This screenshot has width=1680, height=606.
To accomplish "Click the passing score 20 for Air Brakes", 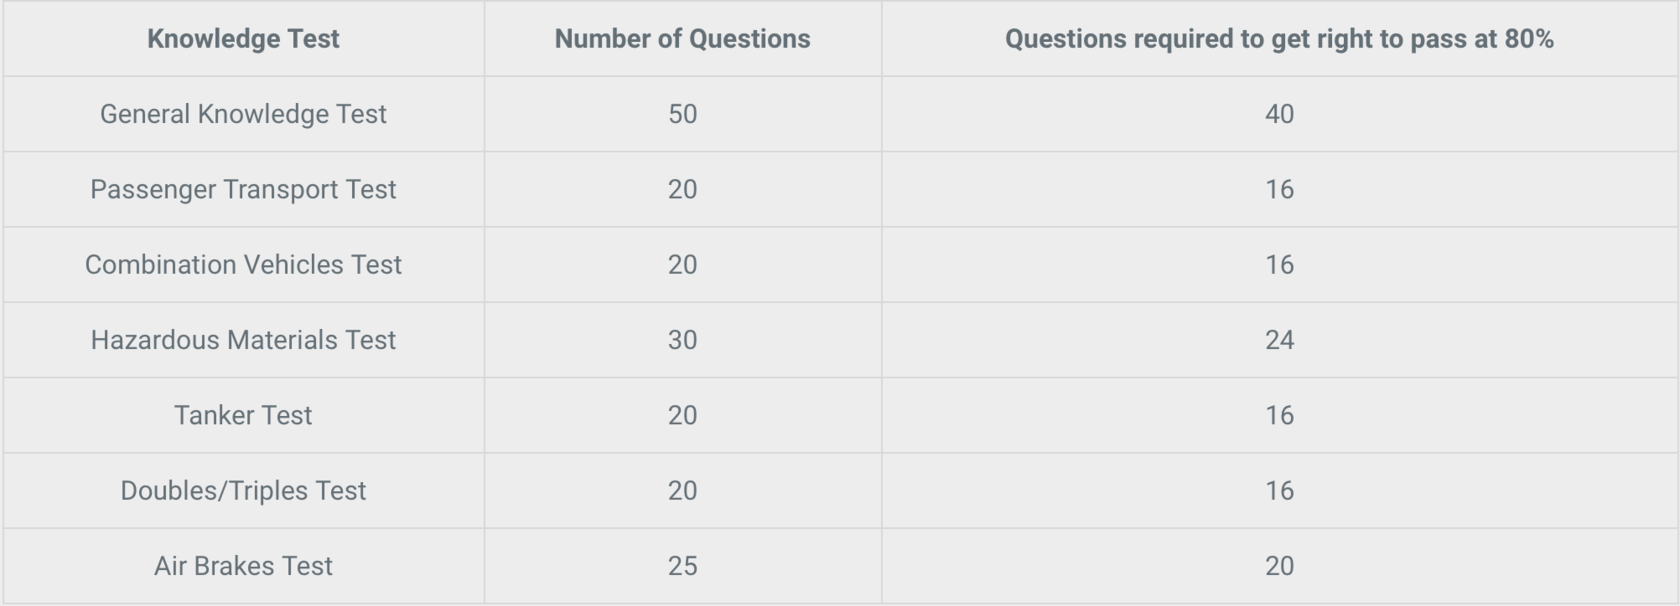I will pos(1279,566).
